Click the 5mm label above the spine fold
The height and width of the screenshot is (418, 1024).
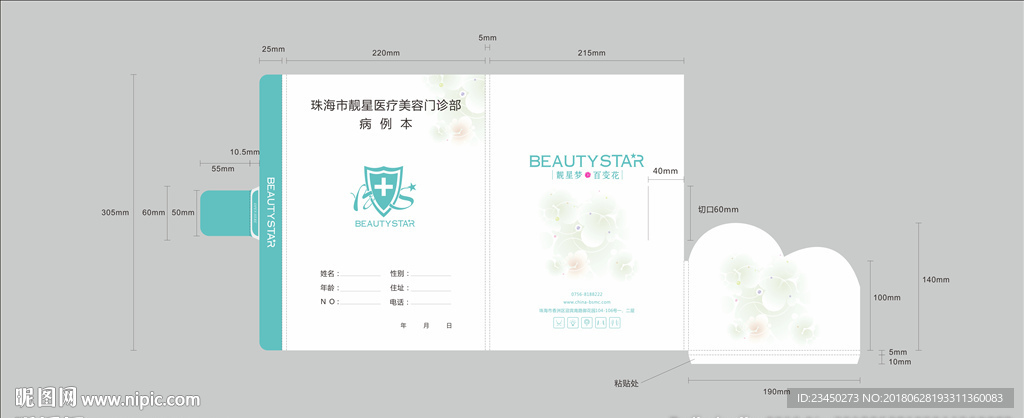click(487, 39)
